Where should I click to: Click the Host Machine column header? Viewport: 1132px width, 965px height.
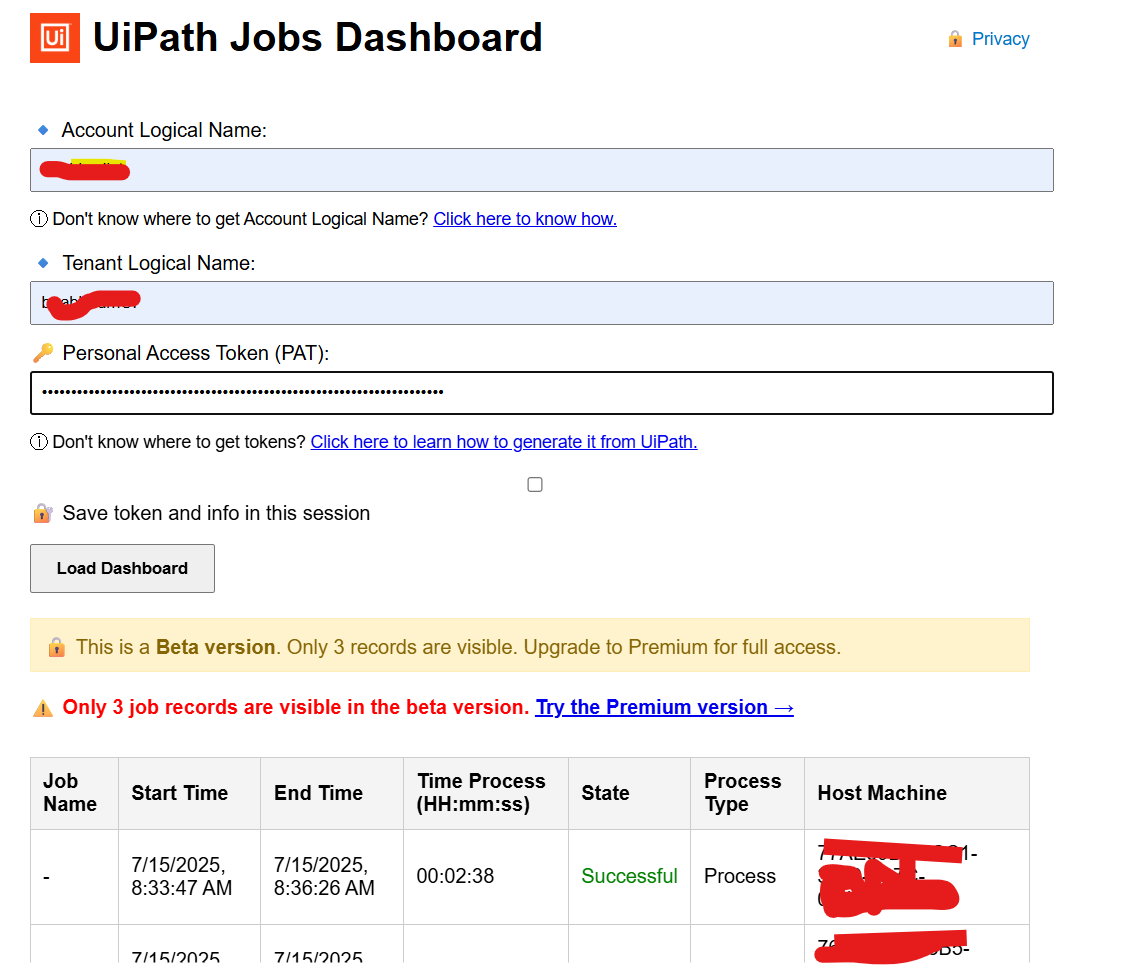[x=917, y=793]
